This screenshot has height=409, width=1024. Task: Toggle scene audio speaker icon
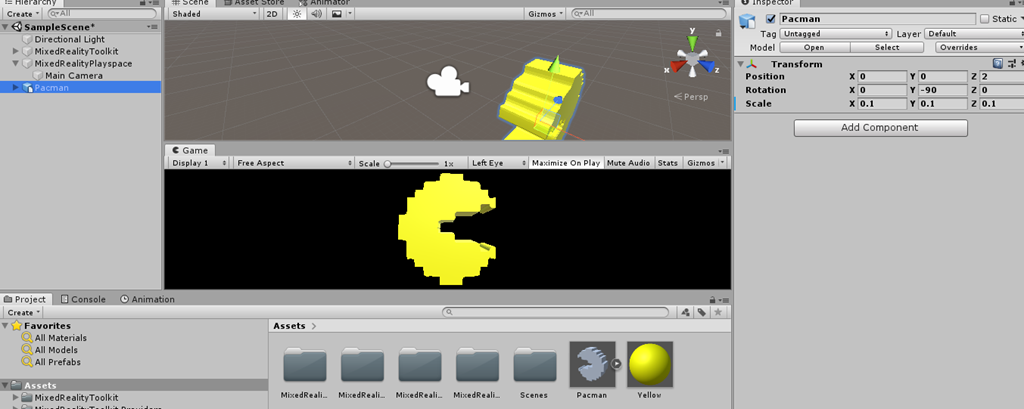[316, 14]
